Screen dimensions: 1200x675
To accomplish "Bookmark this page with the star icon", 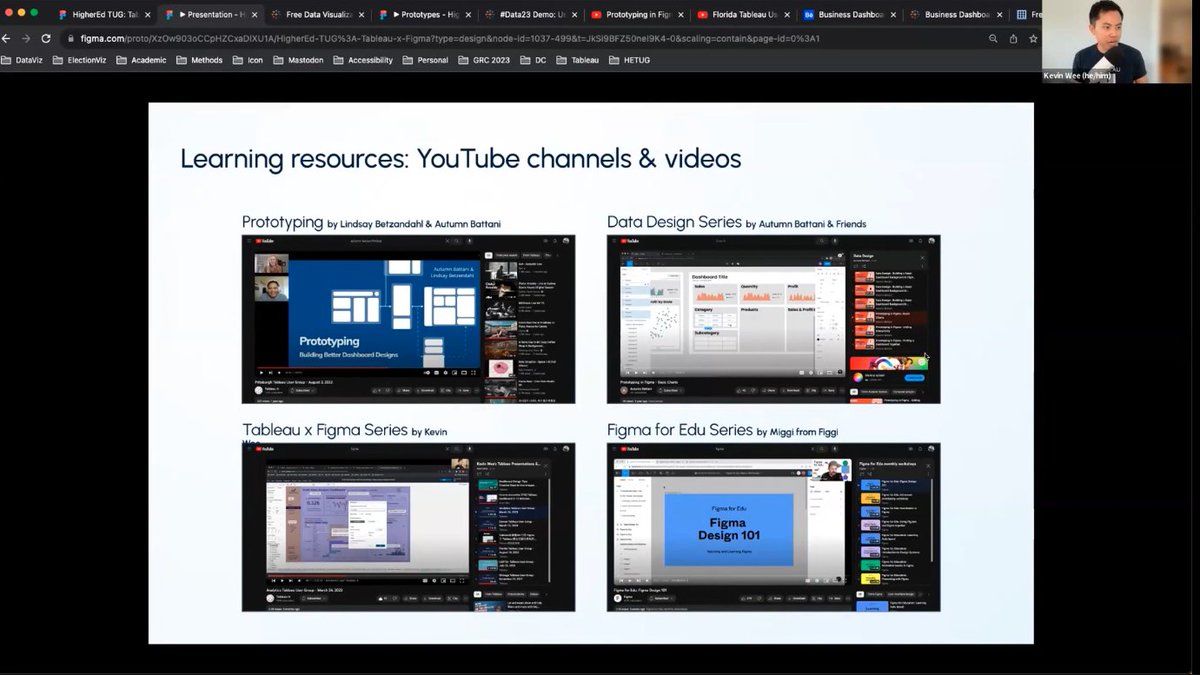I will 1033,40.
